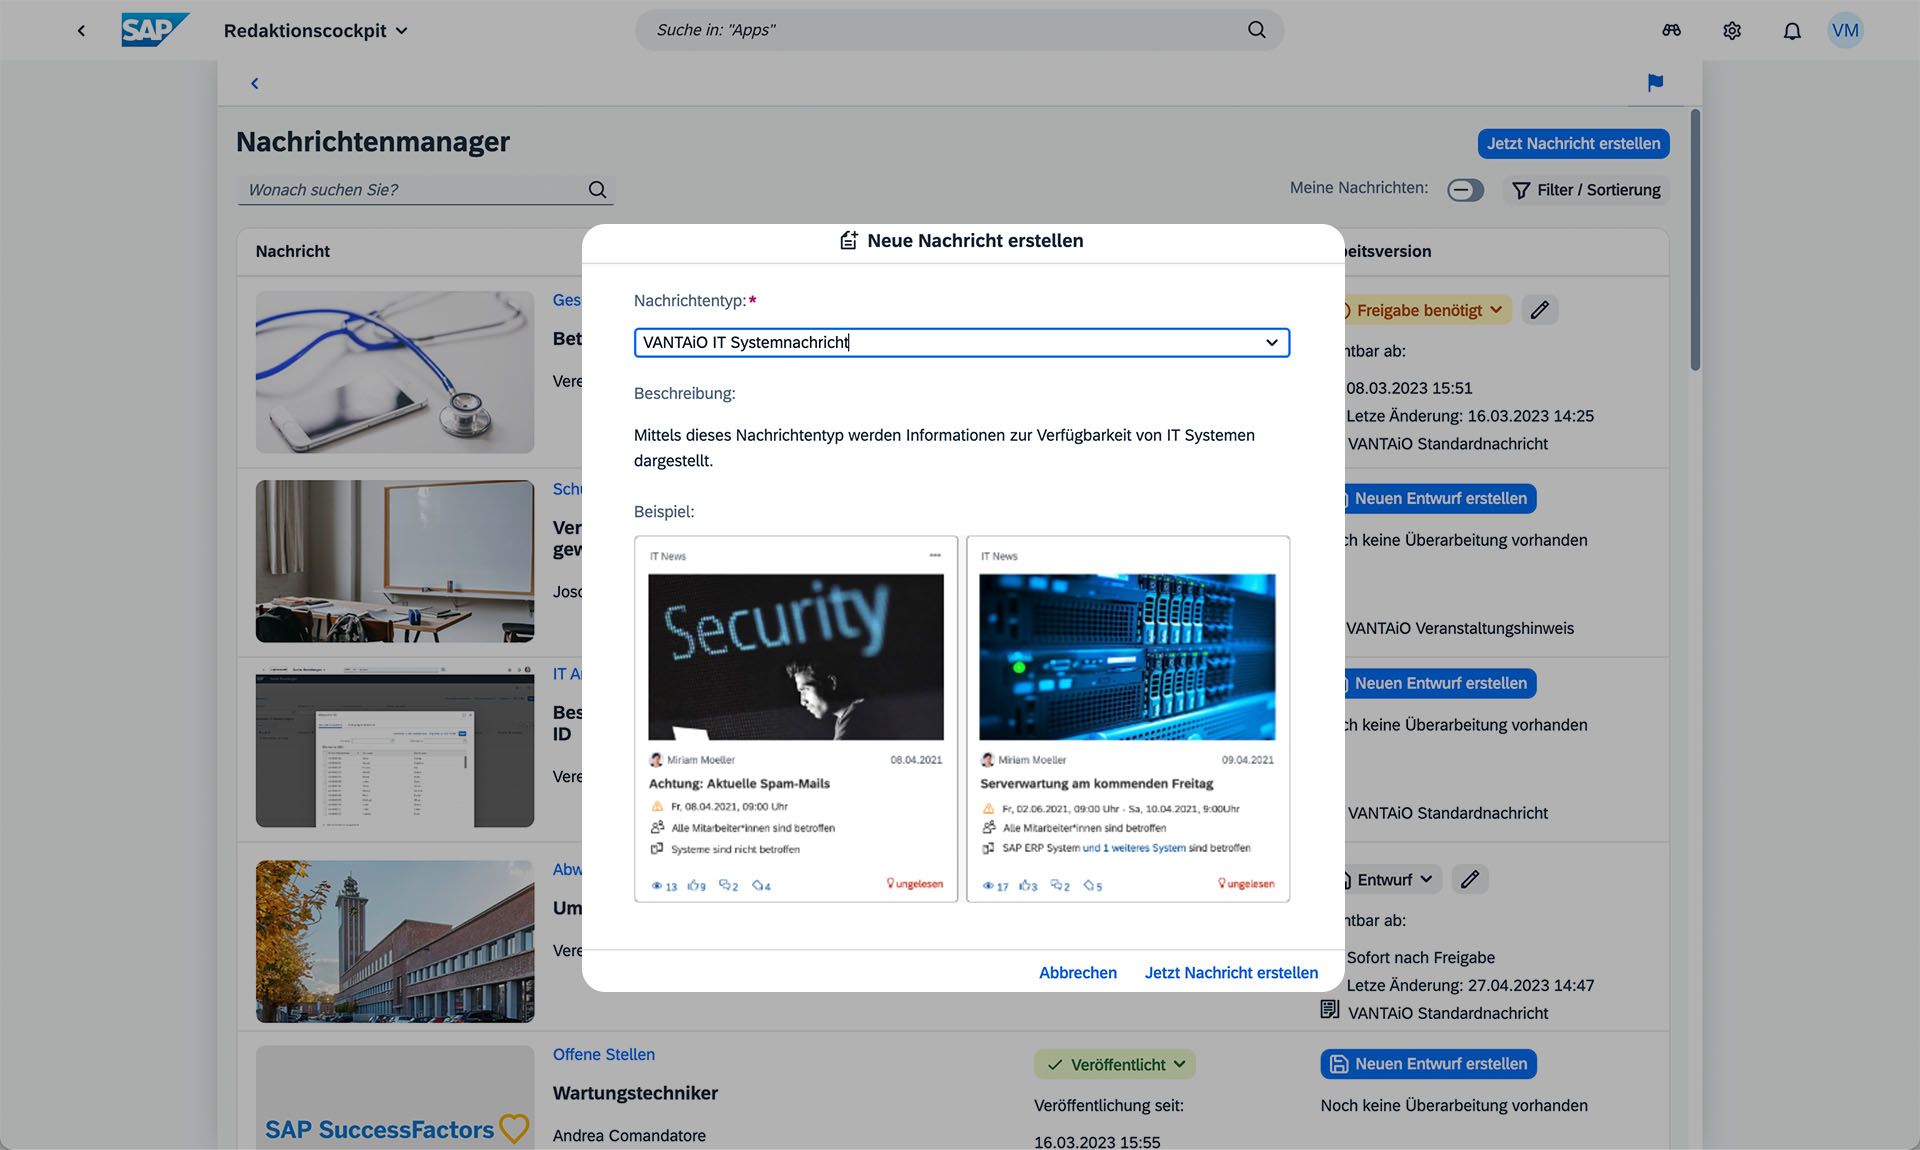This screenshot has width=1920, height=1150.
Task: Toggle the "Meine Nachrichten" switch
Action: tap(1465, 190)
